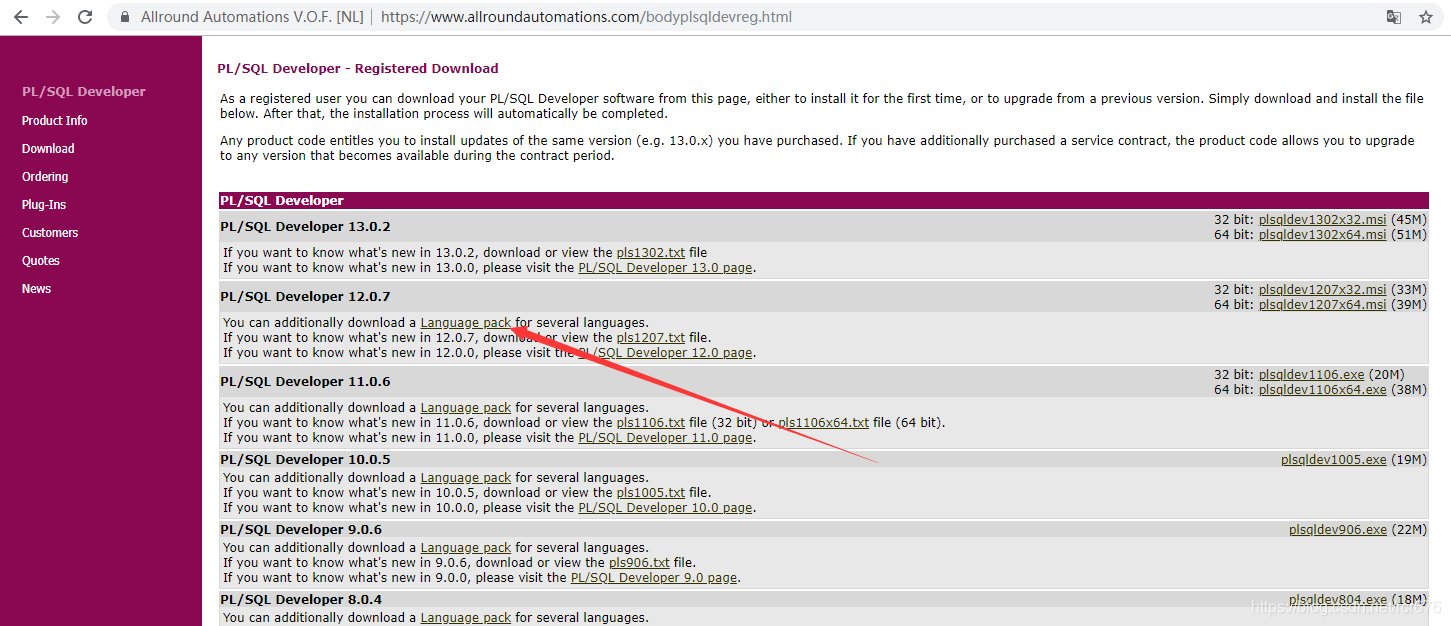Click the purple 'PL/SQL Developer' table header
The image size is (1451, 626).
(824, 201)
